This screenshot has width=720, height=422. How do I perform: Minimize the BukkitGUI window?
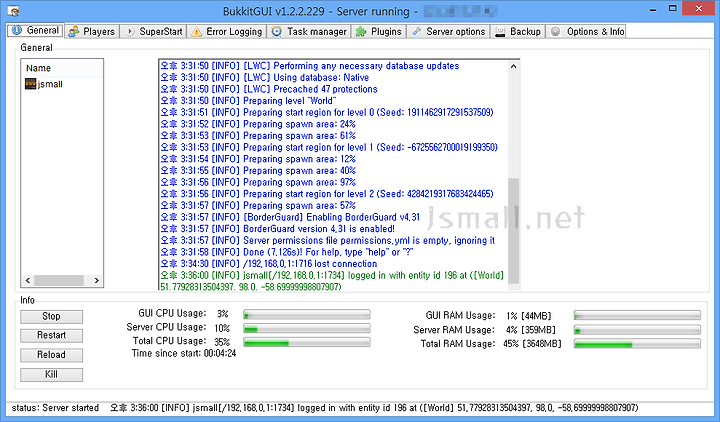(x=653, y=9)
